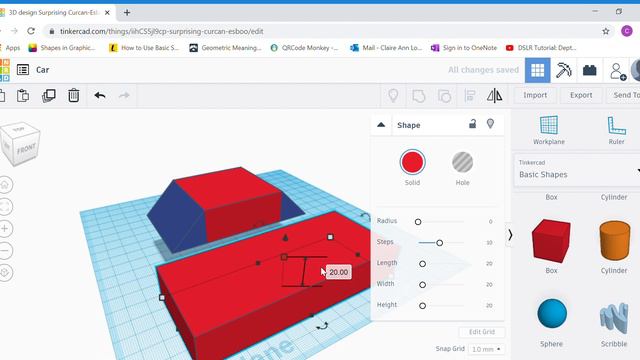Screen dimensions: 640x360
Task: Pick the blue Sphere shape
Action: (x=552, y=313)
